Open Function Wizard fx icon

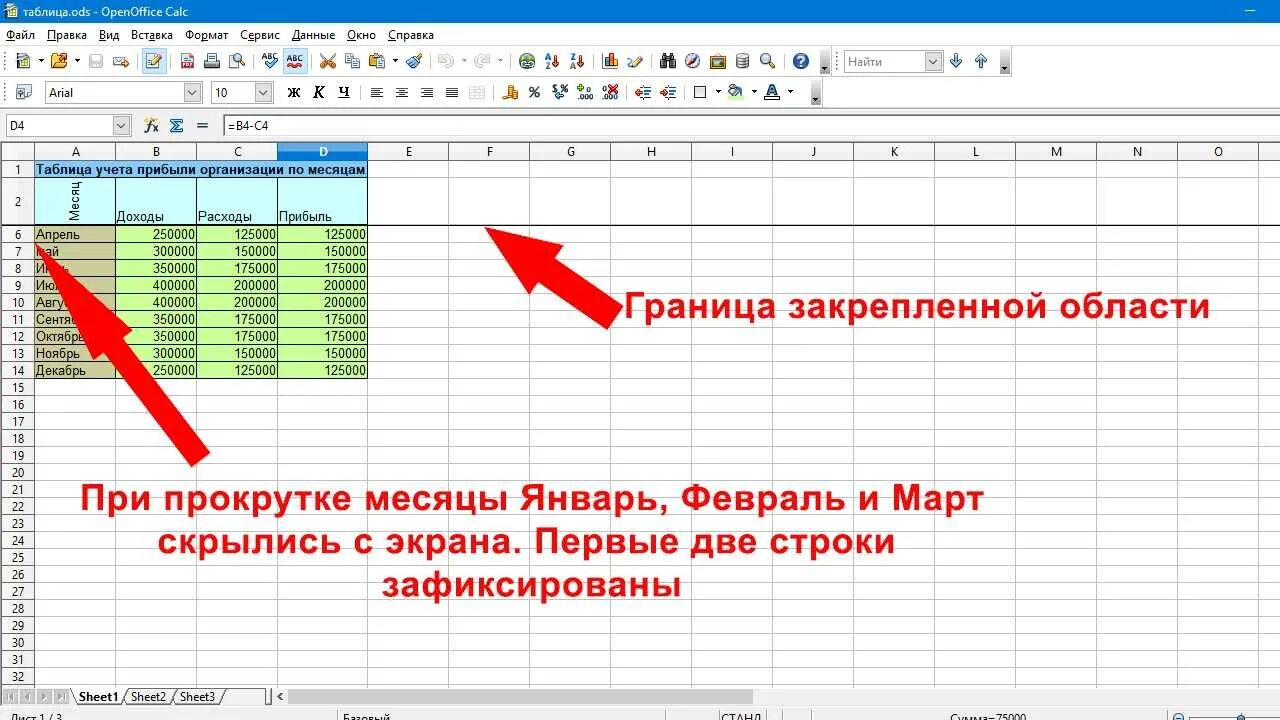click(152, 125)
